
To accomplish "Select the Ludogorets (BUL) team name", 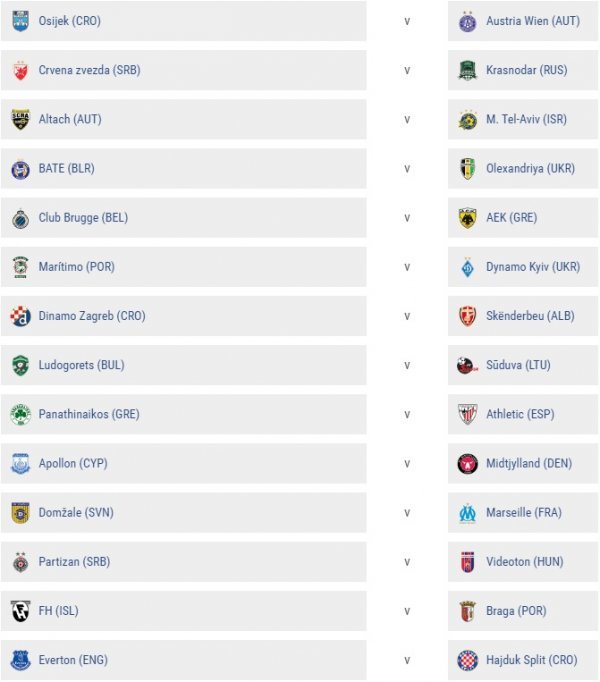I will [x=81, y=365].
